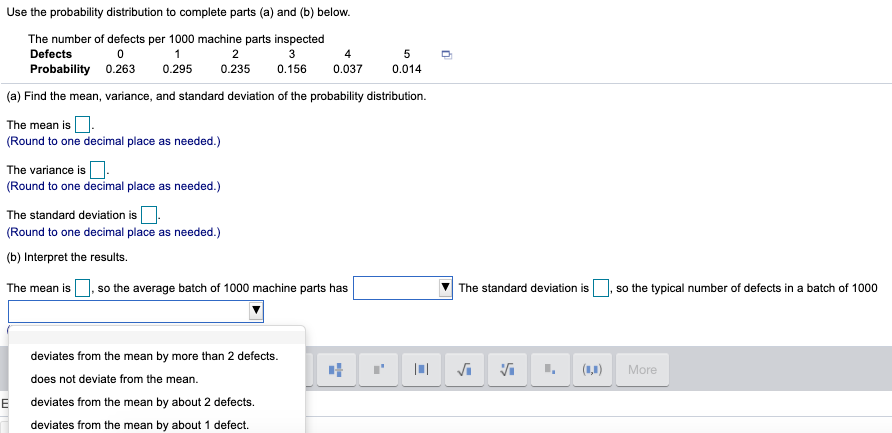
Task: Click probability value 0.295
Action: tap(177, 69)
